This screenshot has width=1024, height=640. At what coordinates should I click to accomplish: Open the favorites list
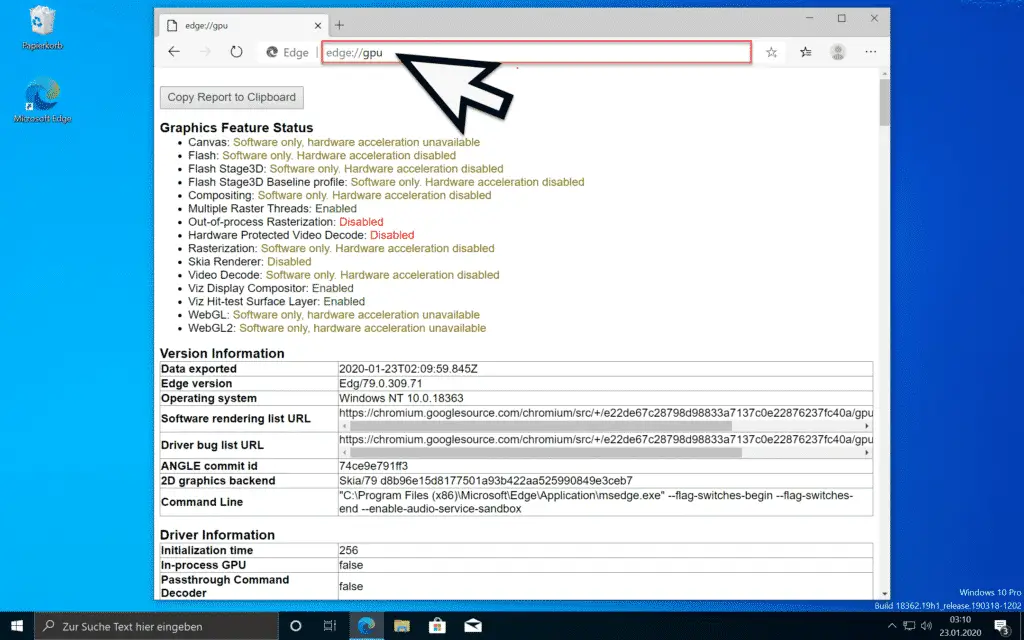tap(805, 52)
